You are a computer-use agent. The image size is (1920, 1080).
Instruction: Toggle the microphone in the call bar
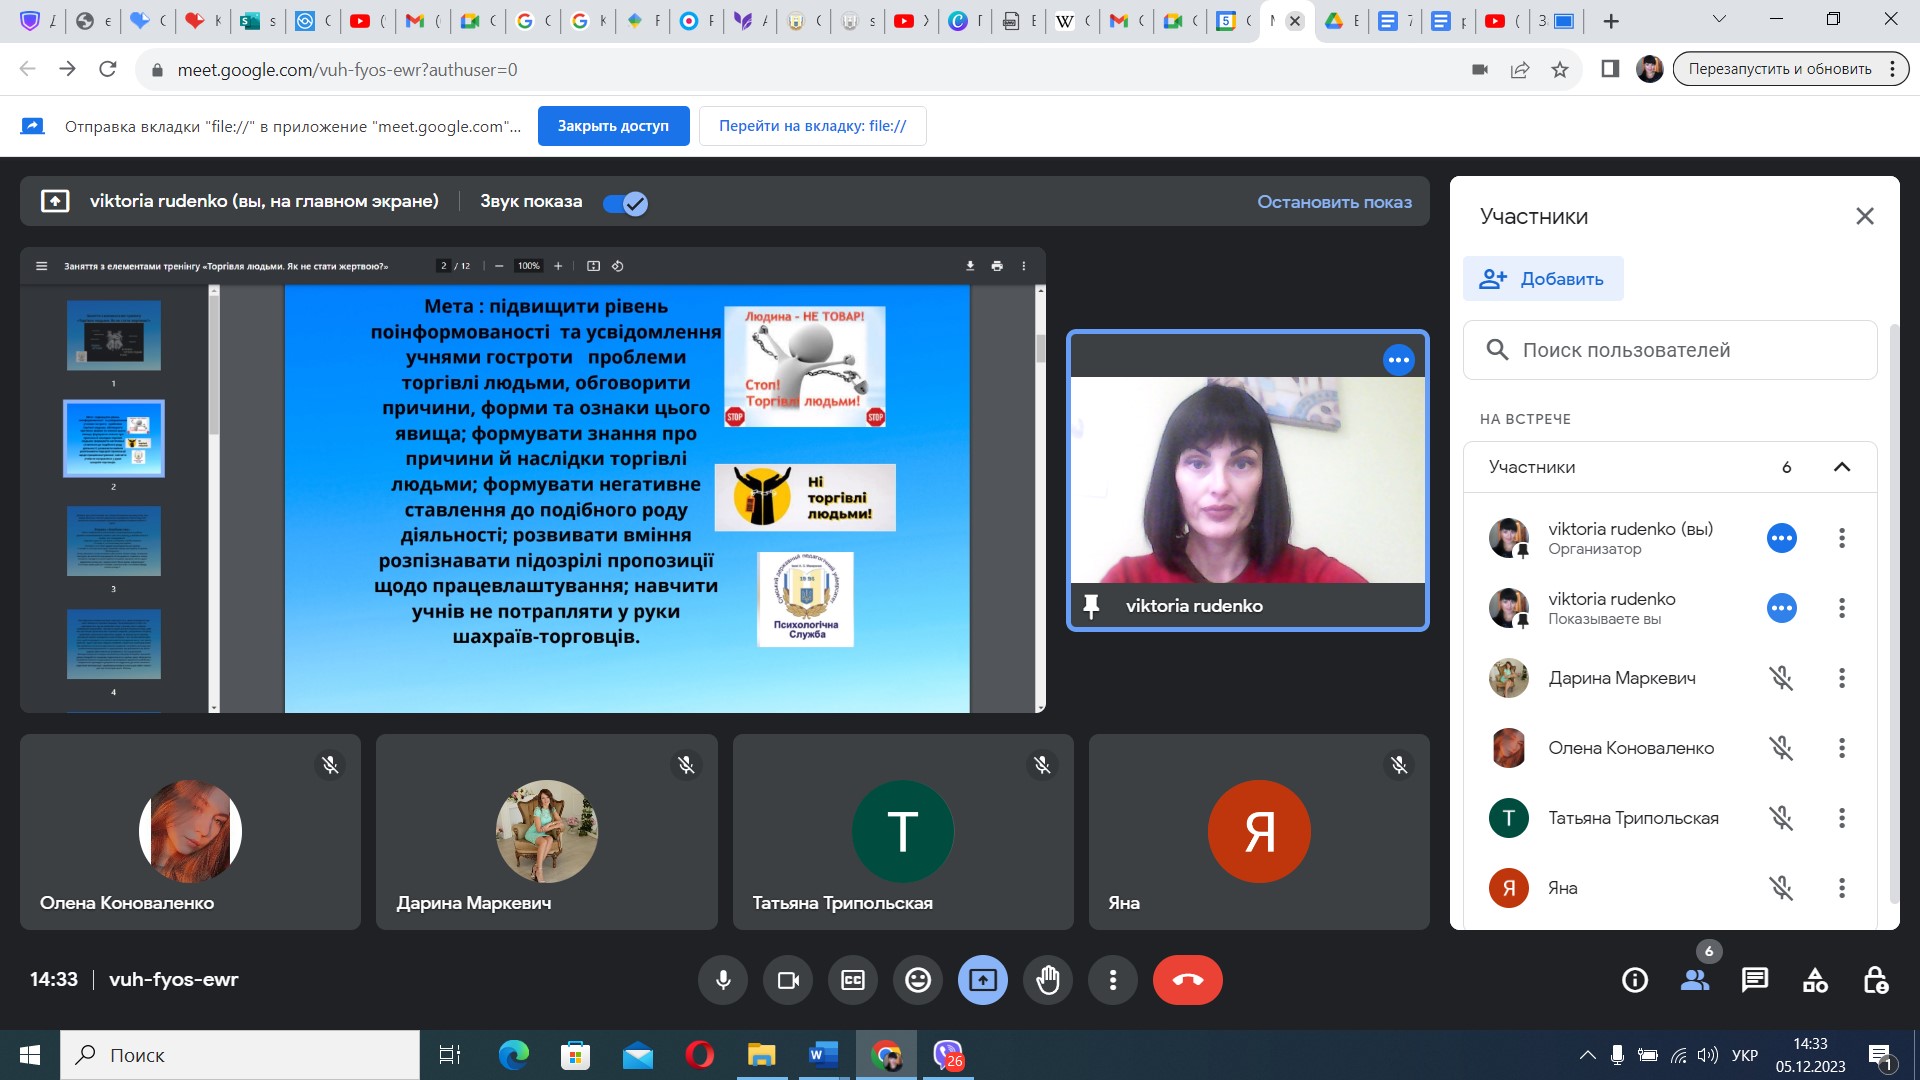point(723,980)
